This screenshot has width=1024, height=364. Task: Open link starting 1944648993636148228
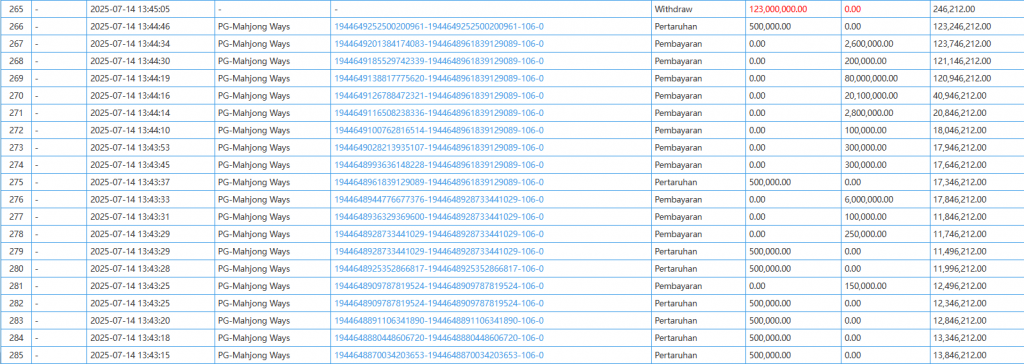pyautogui.click(x=439, y=165)
